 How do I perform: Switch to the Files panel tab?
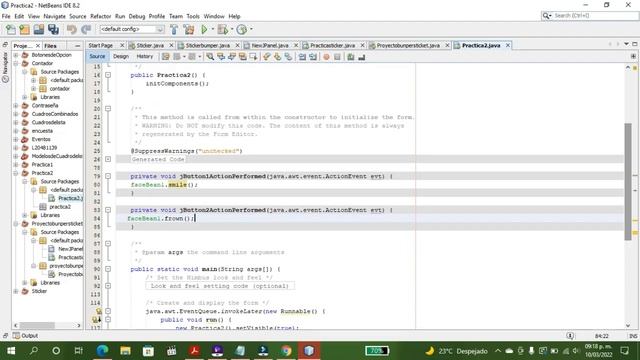[50, 46]
